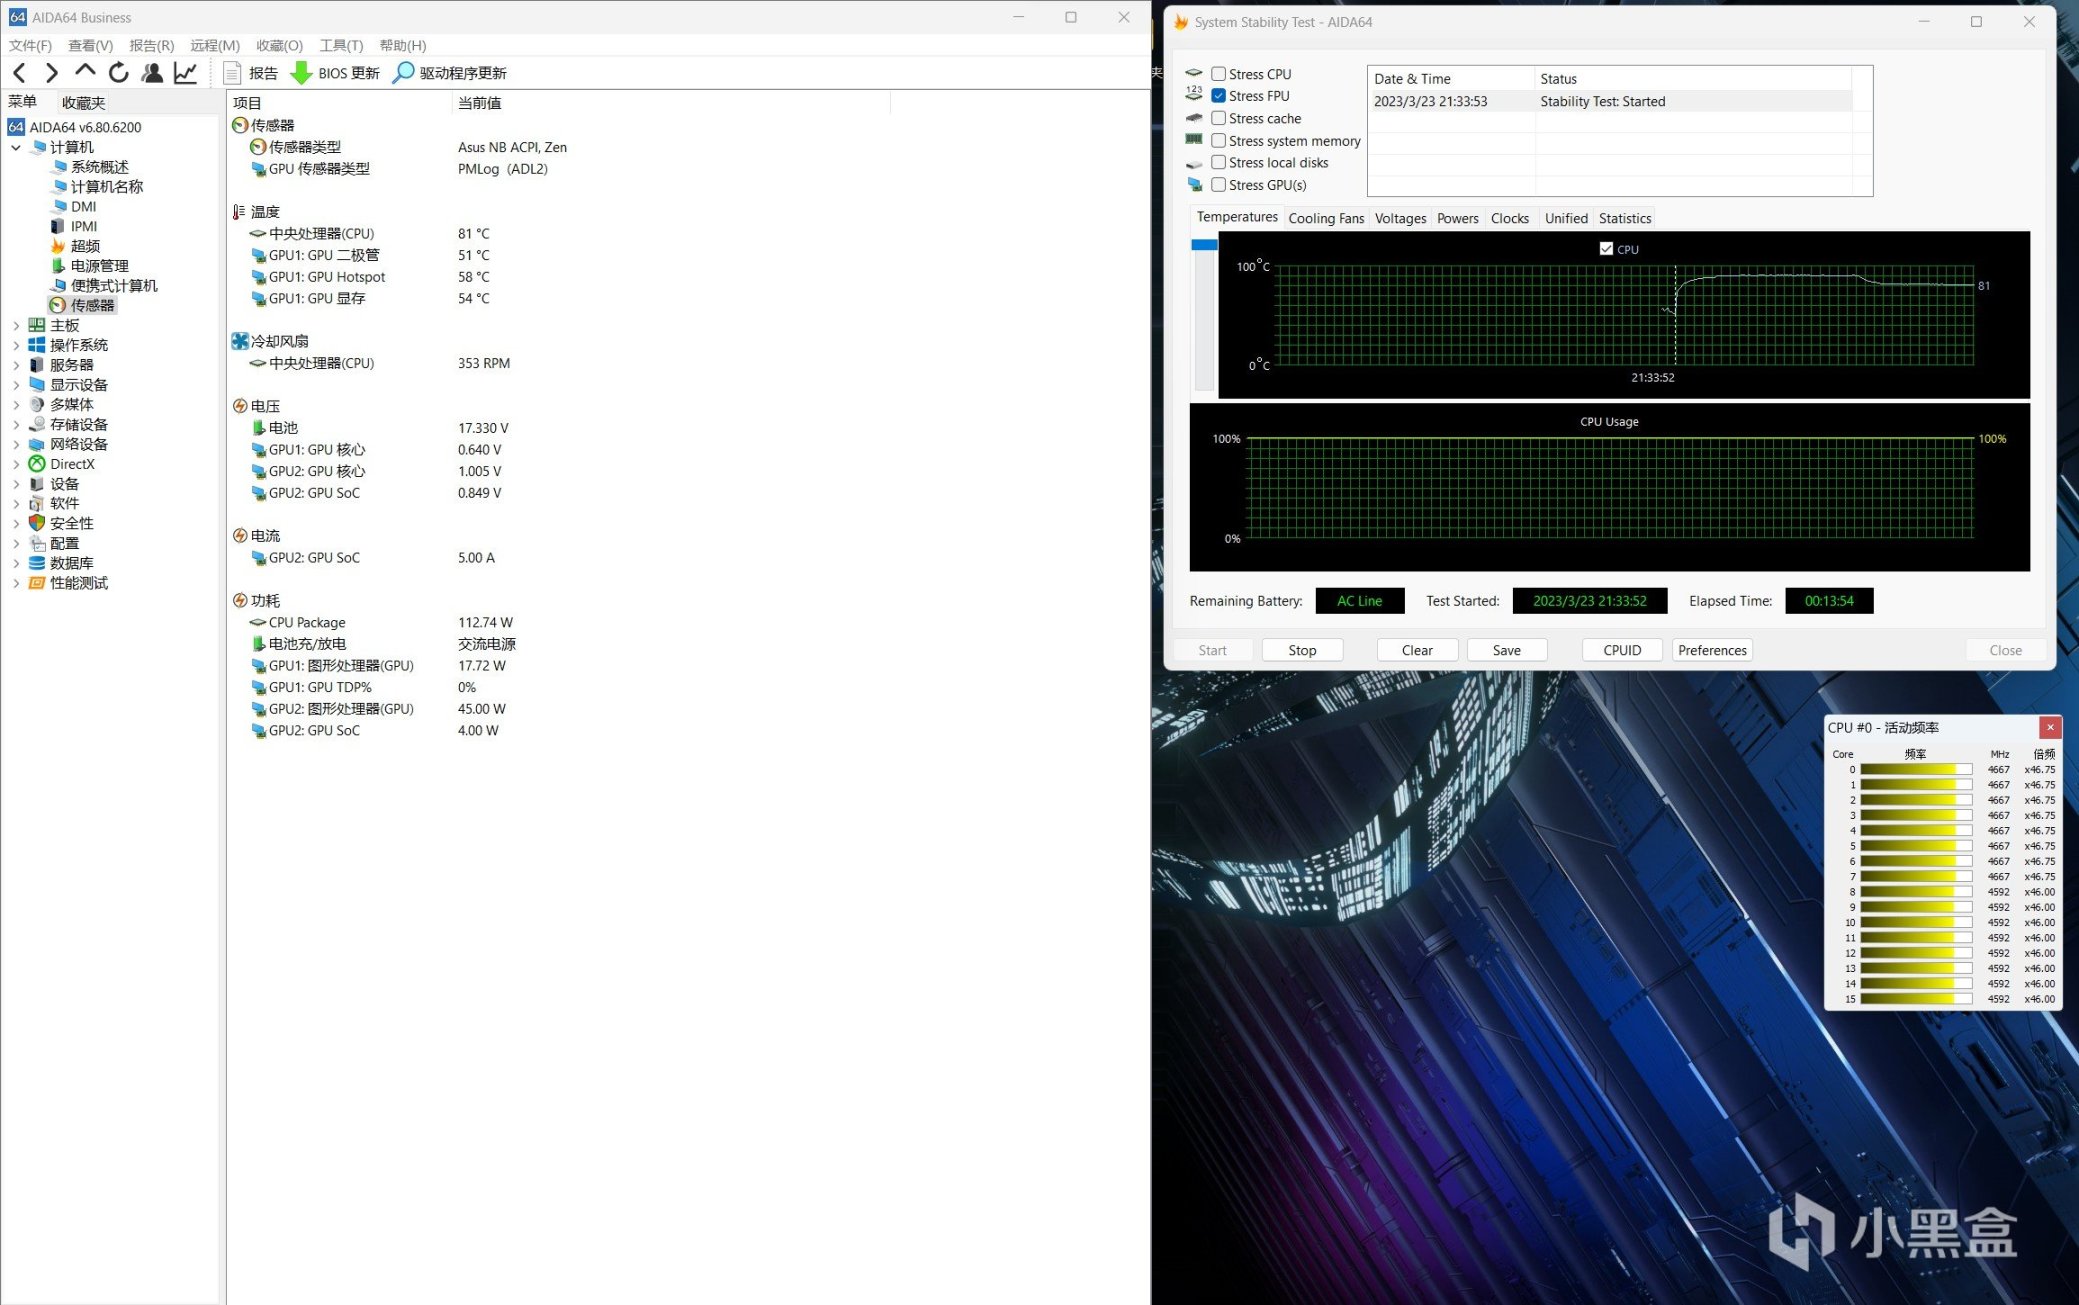Click the 驱动程序更新 magnifier icon
2079x1305 pixels.
coord(402,73)
